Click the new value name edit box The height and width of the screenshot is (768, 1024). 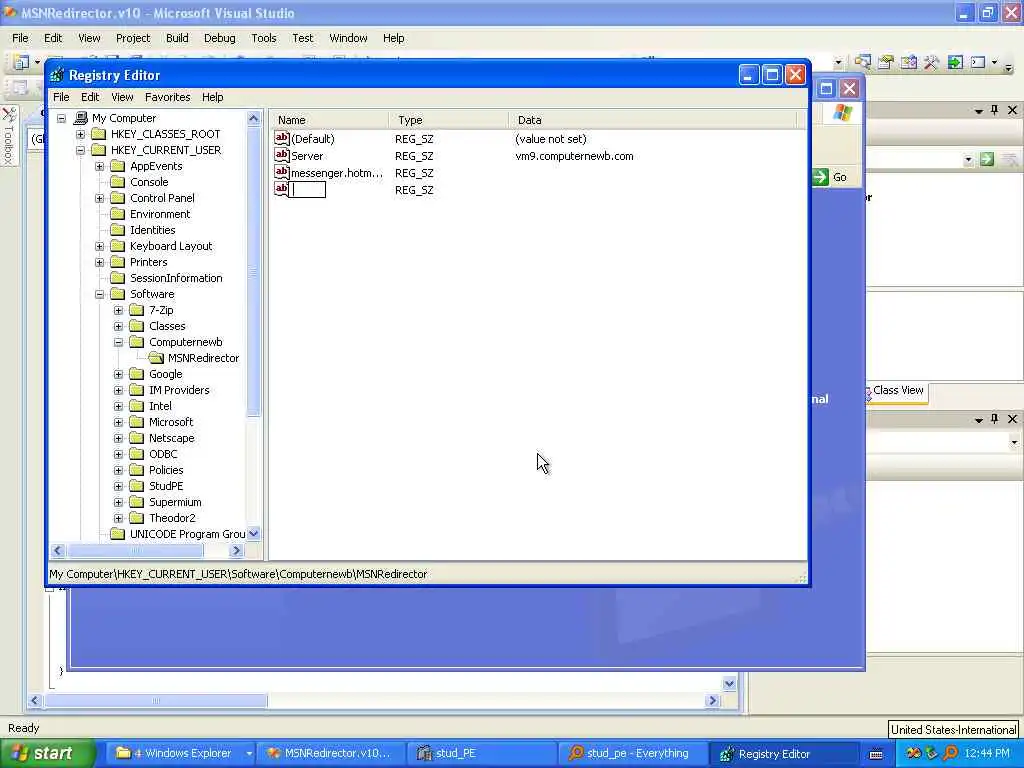(308, 189)
